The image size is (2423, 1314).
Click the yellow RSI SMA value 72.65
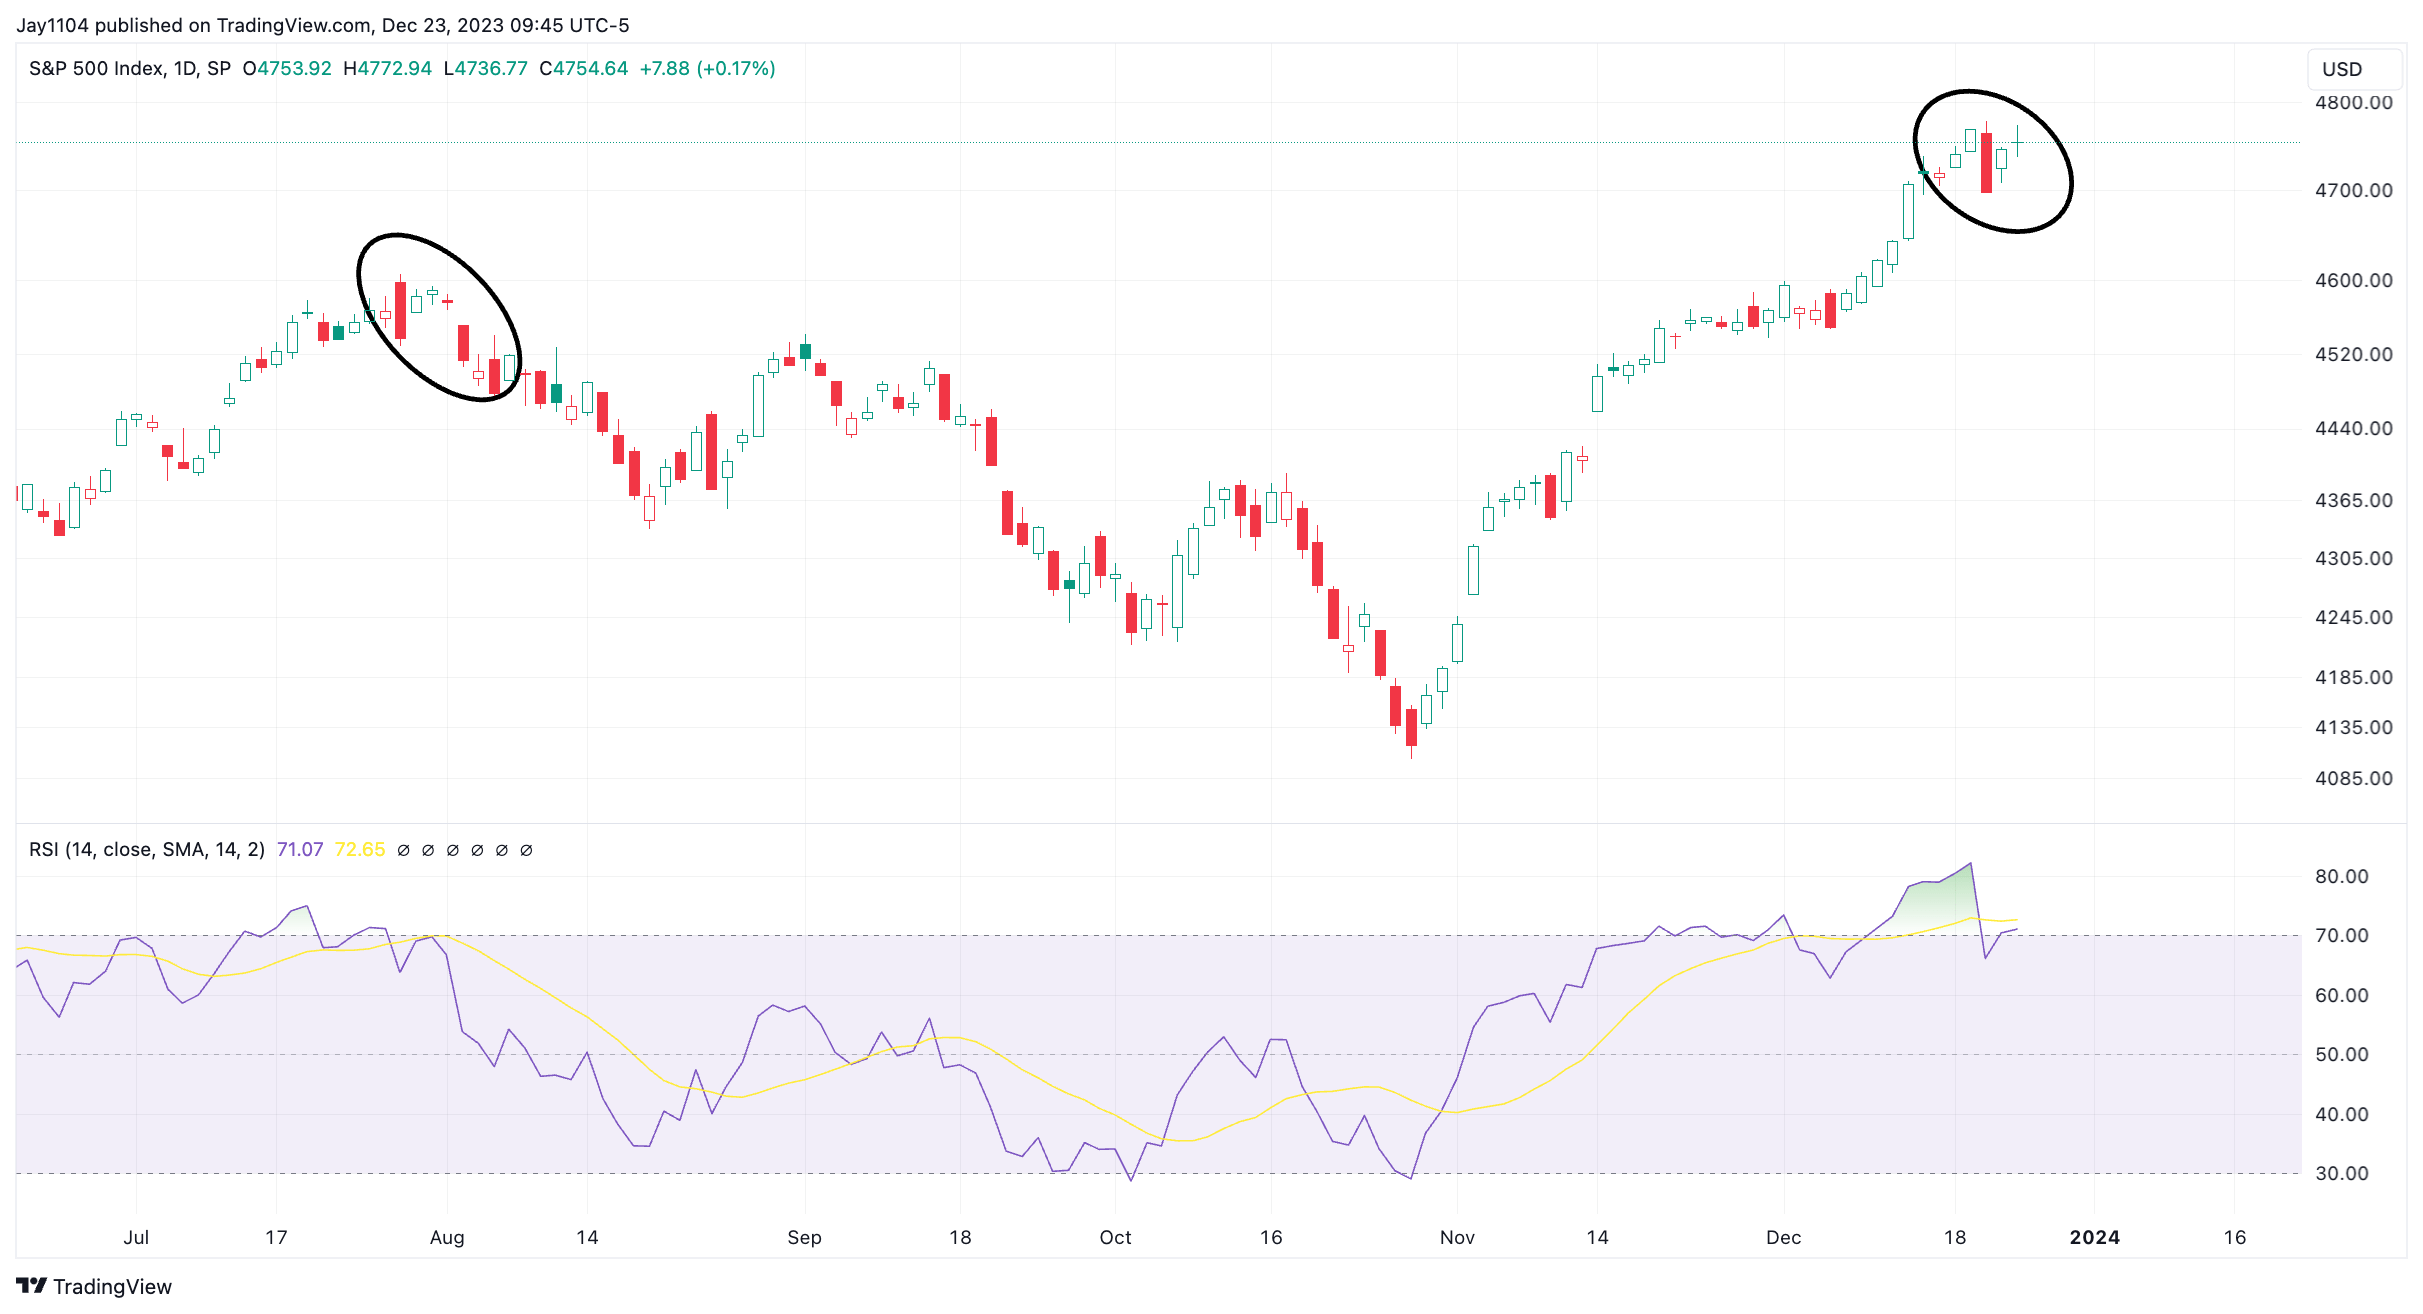[x=360, y=850]
